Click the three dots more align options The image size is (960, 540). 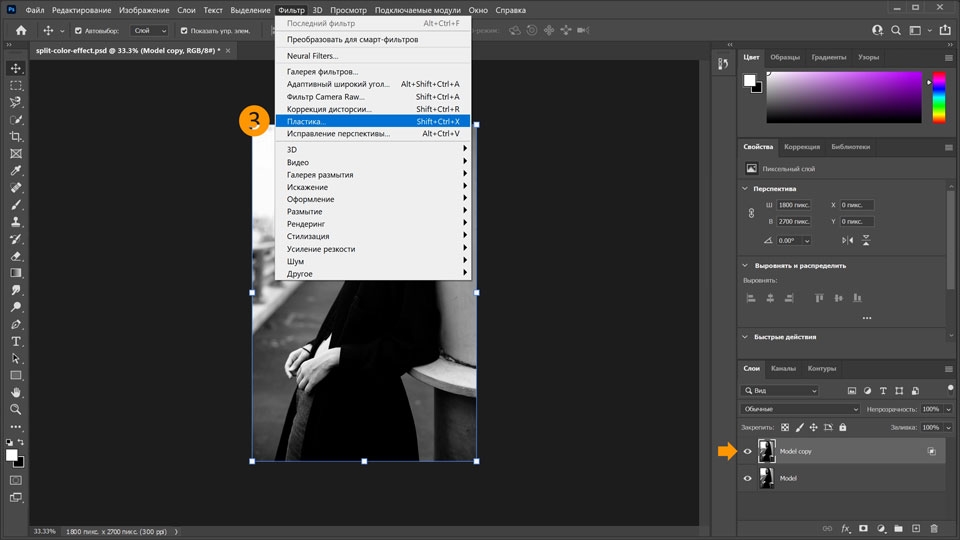[866, 318]
